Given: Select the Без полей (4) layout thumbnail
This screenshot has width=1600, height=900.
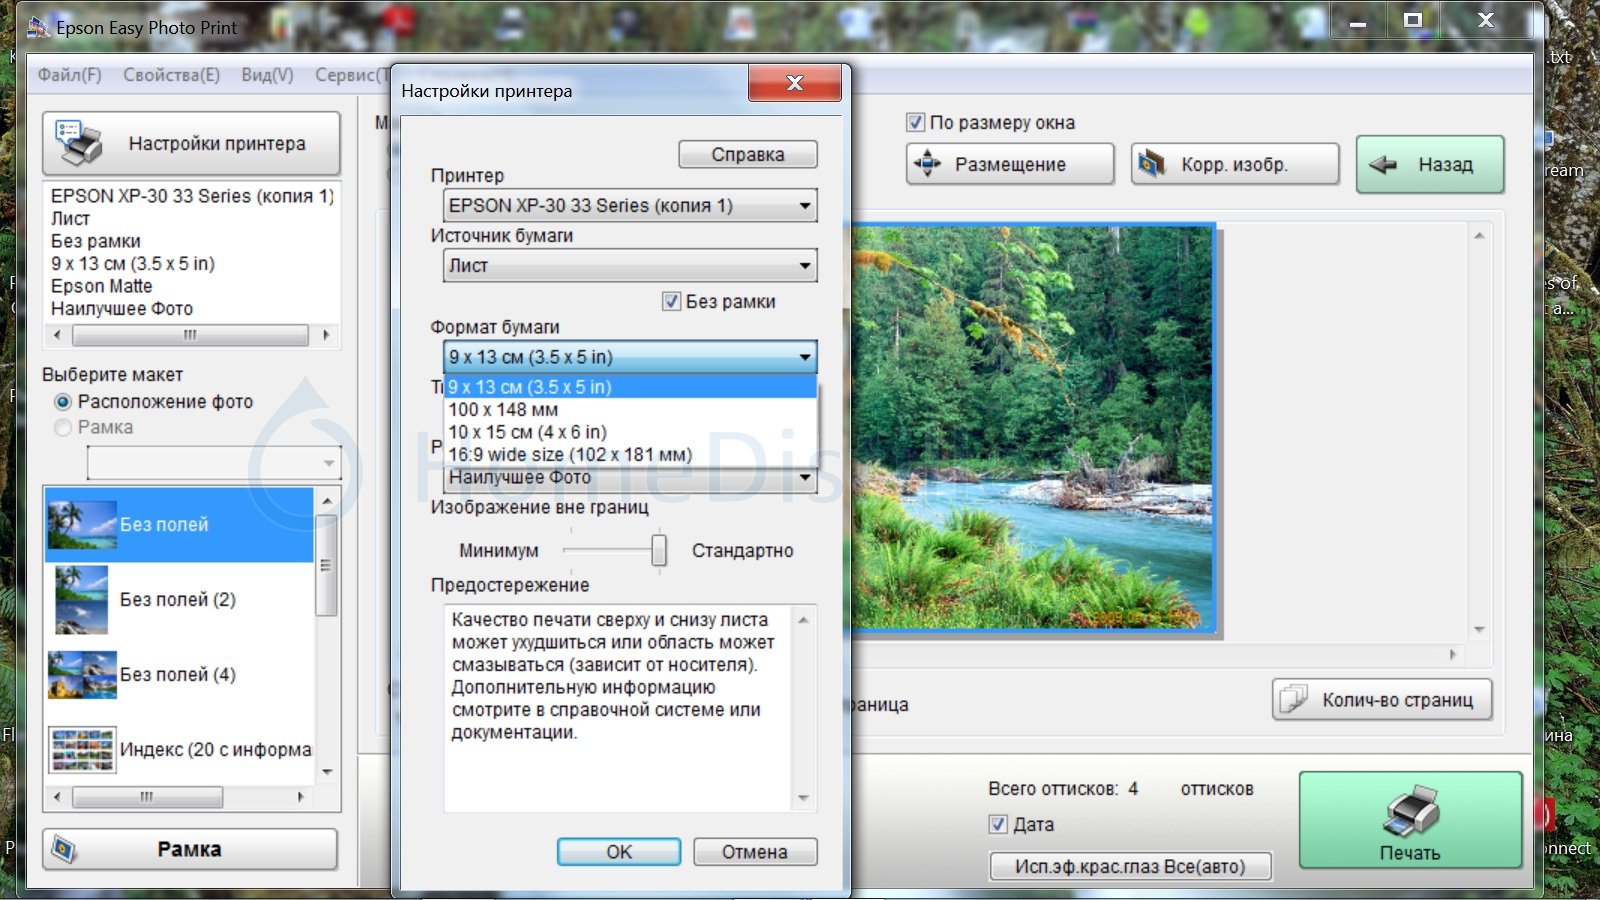Looking at the screenshot, I should (82, 675).
